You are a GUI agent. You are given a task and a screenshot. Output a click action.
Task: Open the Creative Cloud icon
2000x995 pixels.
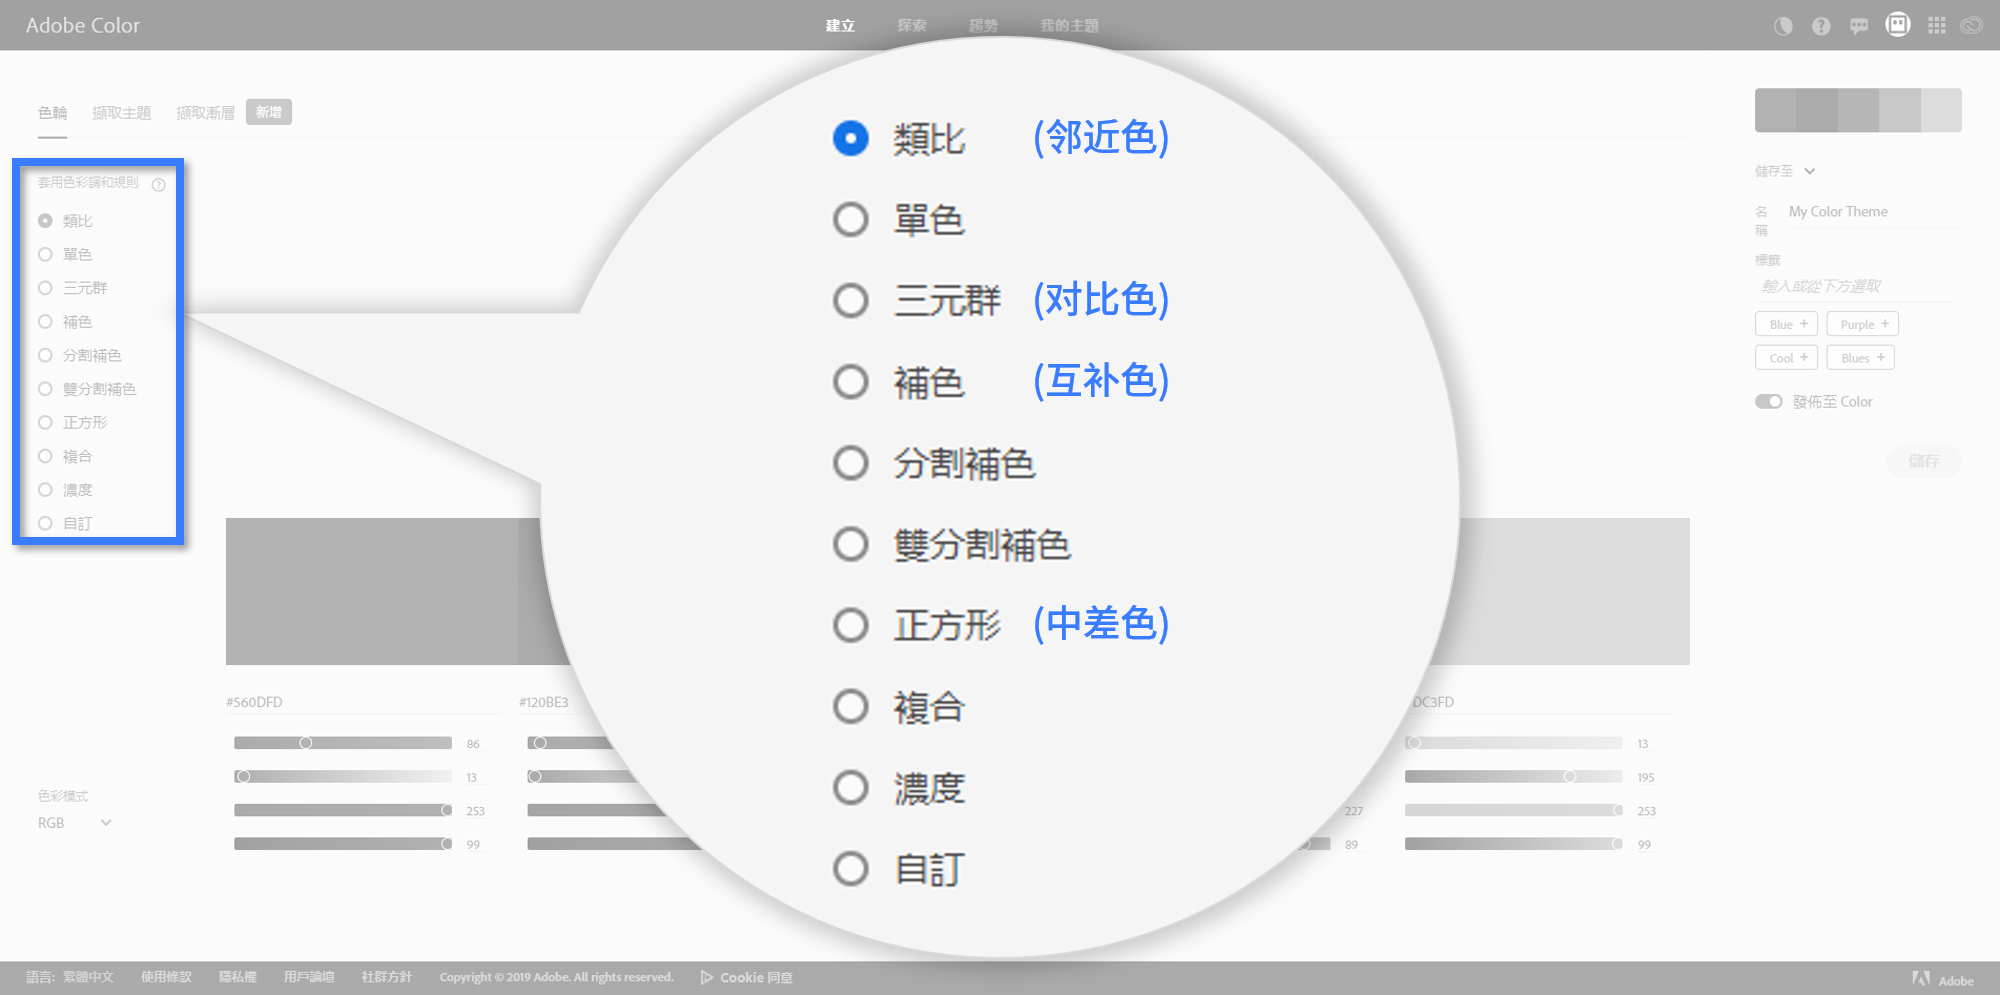pos(1972,26)
